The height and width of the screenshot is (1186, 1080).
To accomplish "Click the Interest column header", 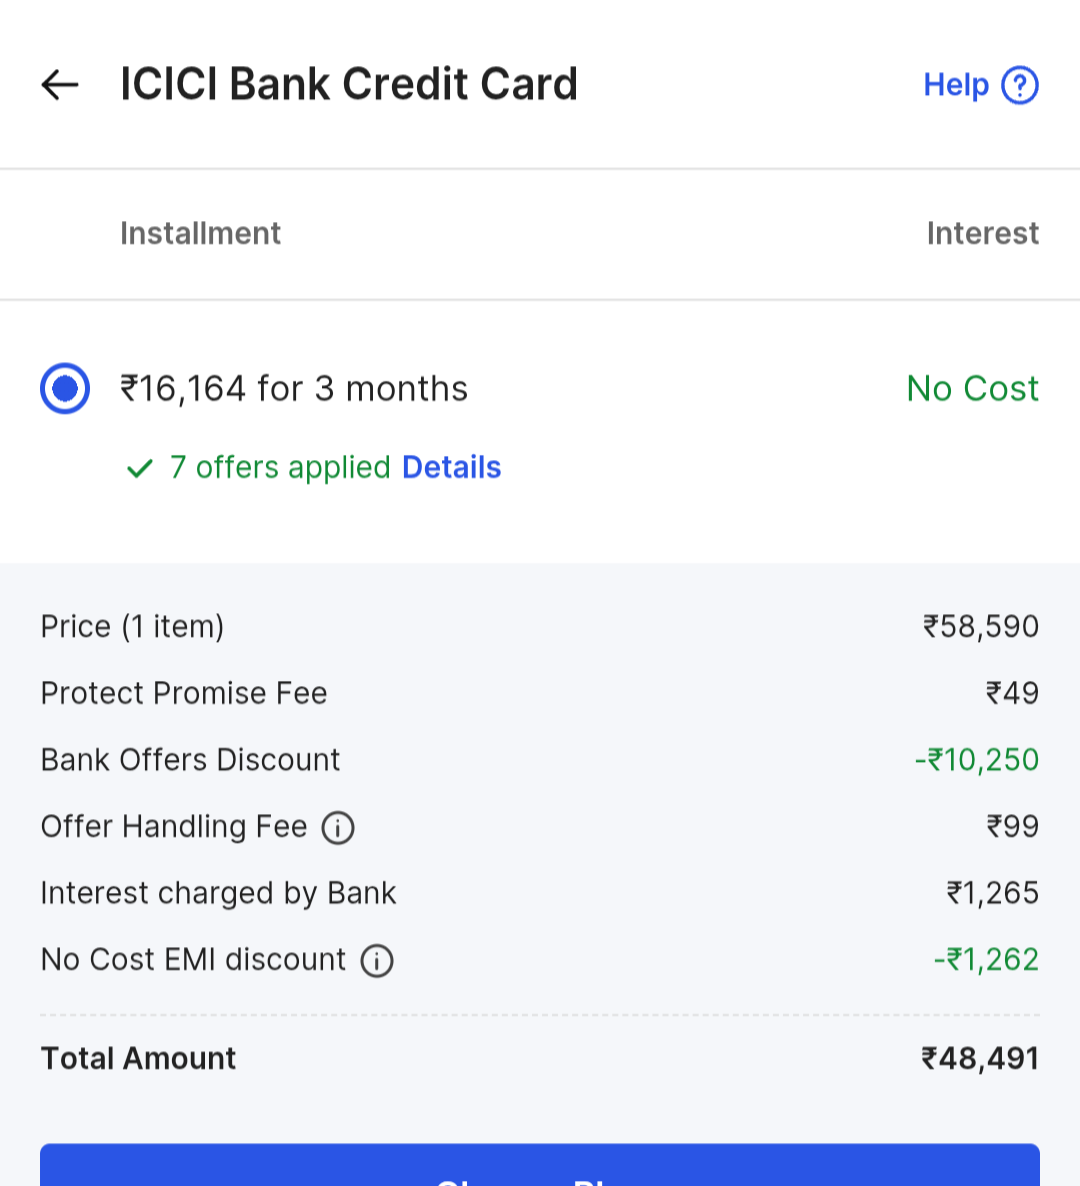I will point(982,233).
